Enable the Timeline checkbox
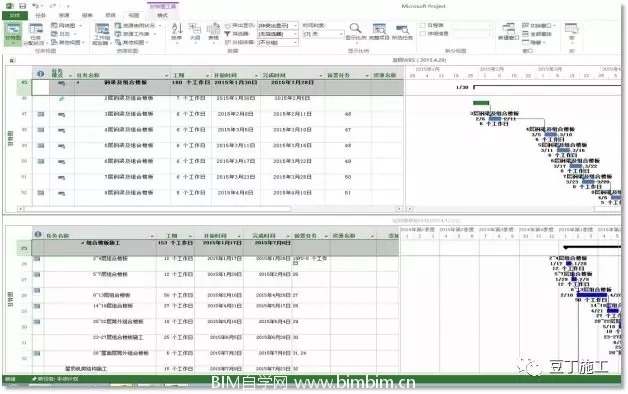 pyautogui.click(x=422, y=25)
